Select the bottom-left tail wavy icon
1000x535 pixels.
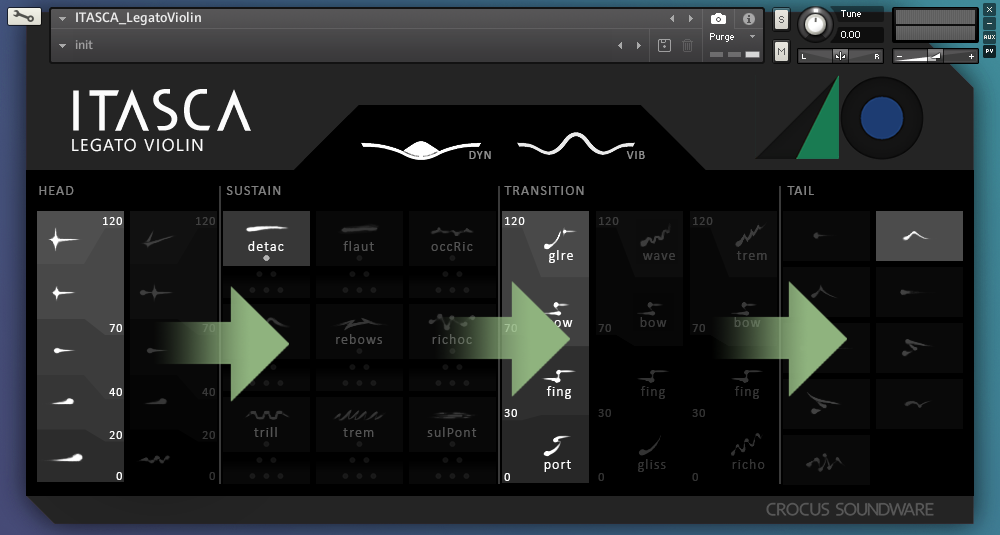click(x=827, y=460)
